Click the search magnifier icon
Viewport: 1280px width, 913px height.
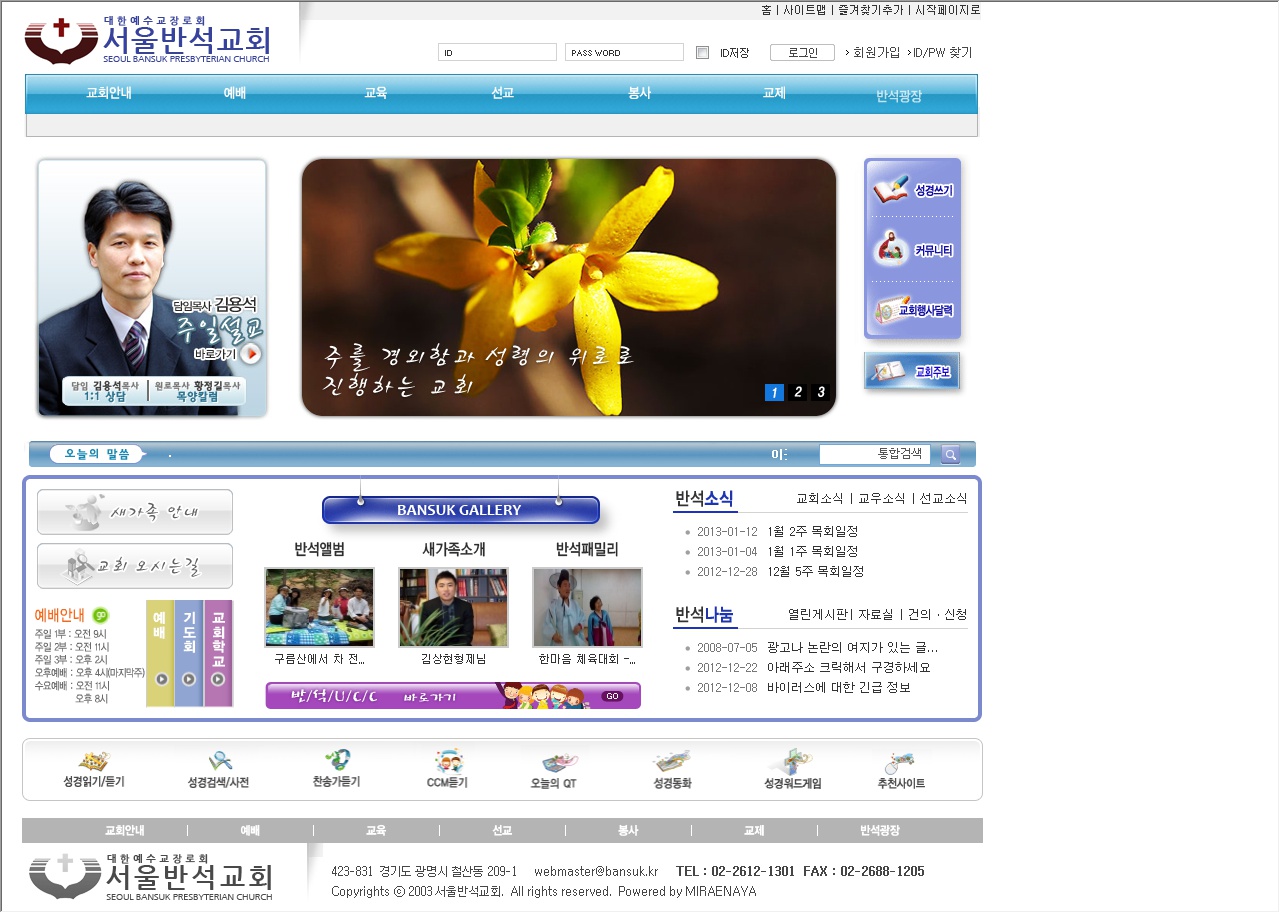(950, 455)
